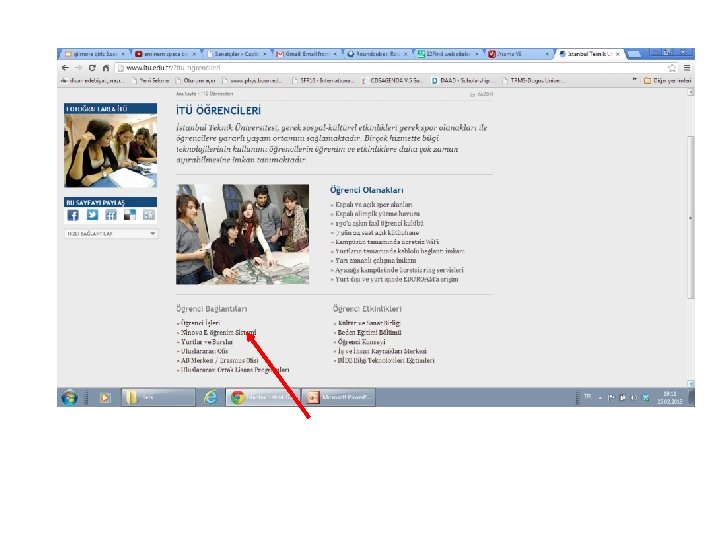Click the group photo around the model

(x=242, y=235)
